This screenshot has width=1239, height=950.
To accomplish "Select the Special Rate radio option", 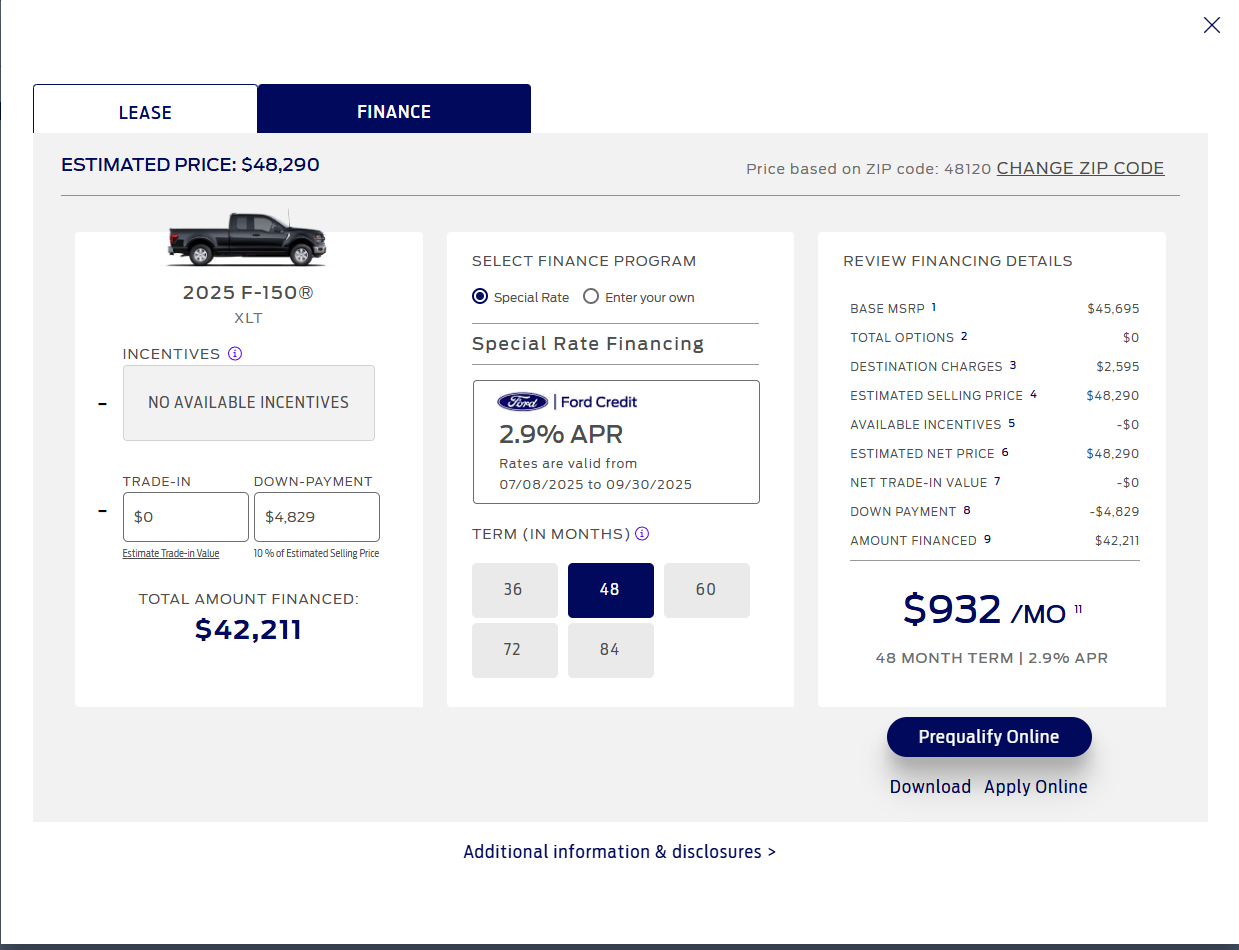I will 480,297.
